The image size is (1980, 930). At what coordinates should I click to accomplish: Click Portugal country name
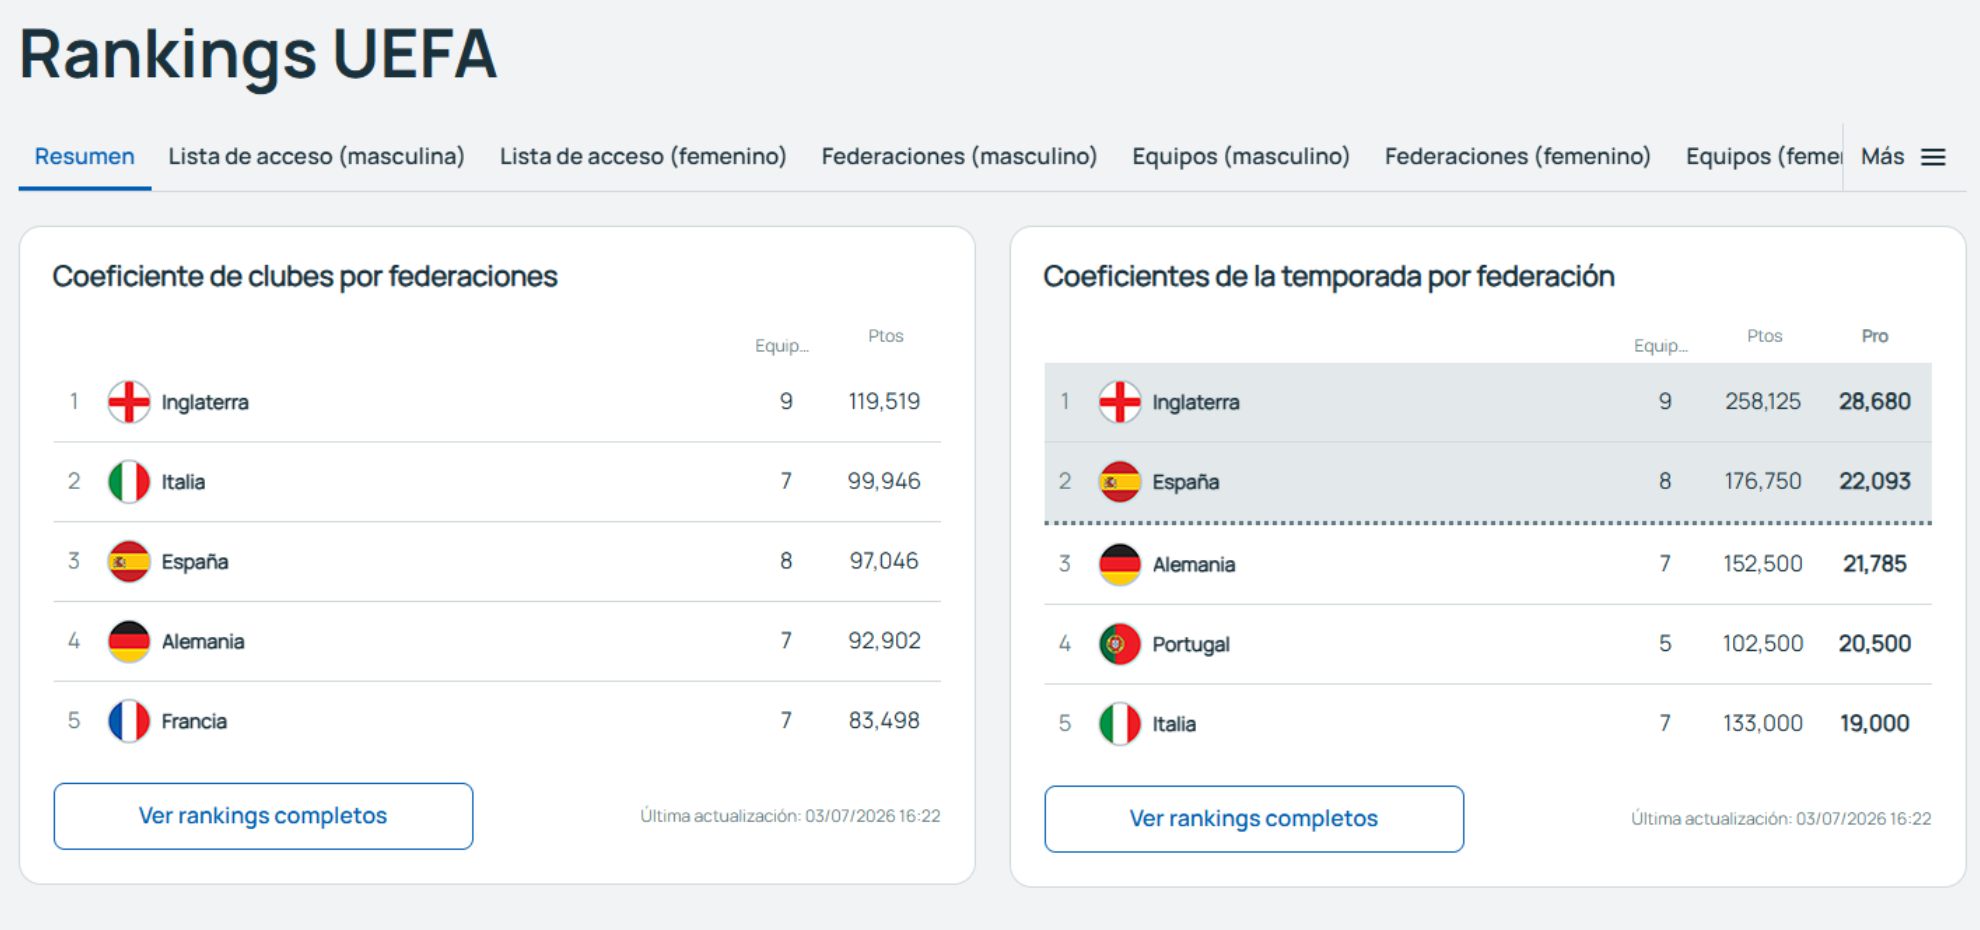(x=1191, y=644)
